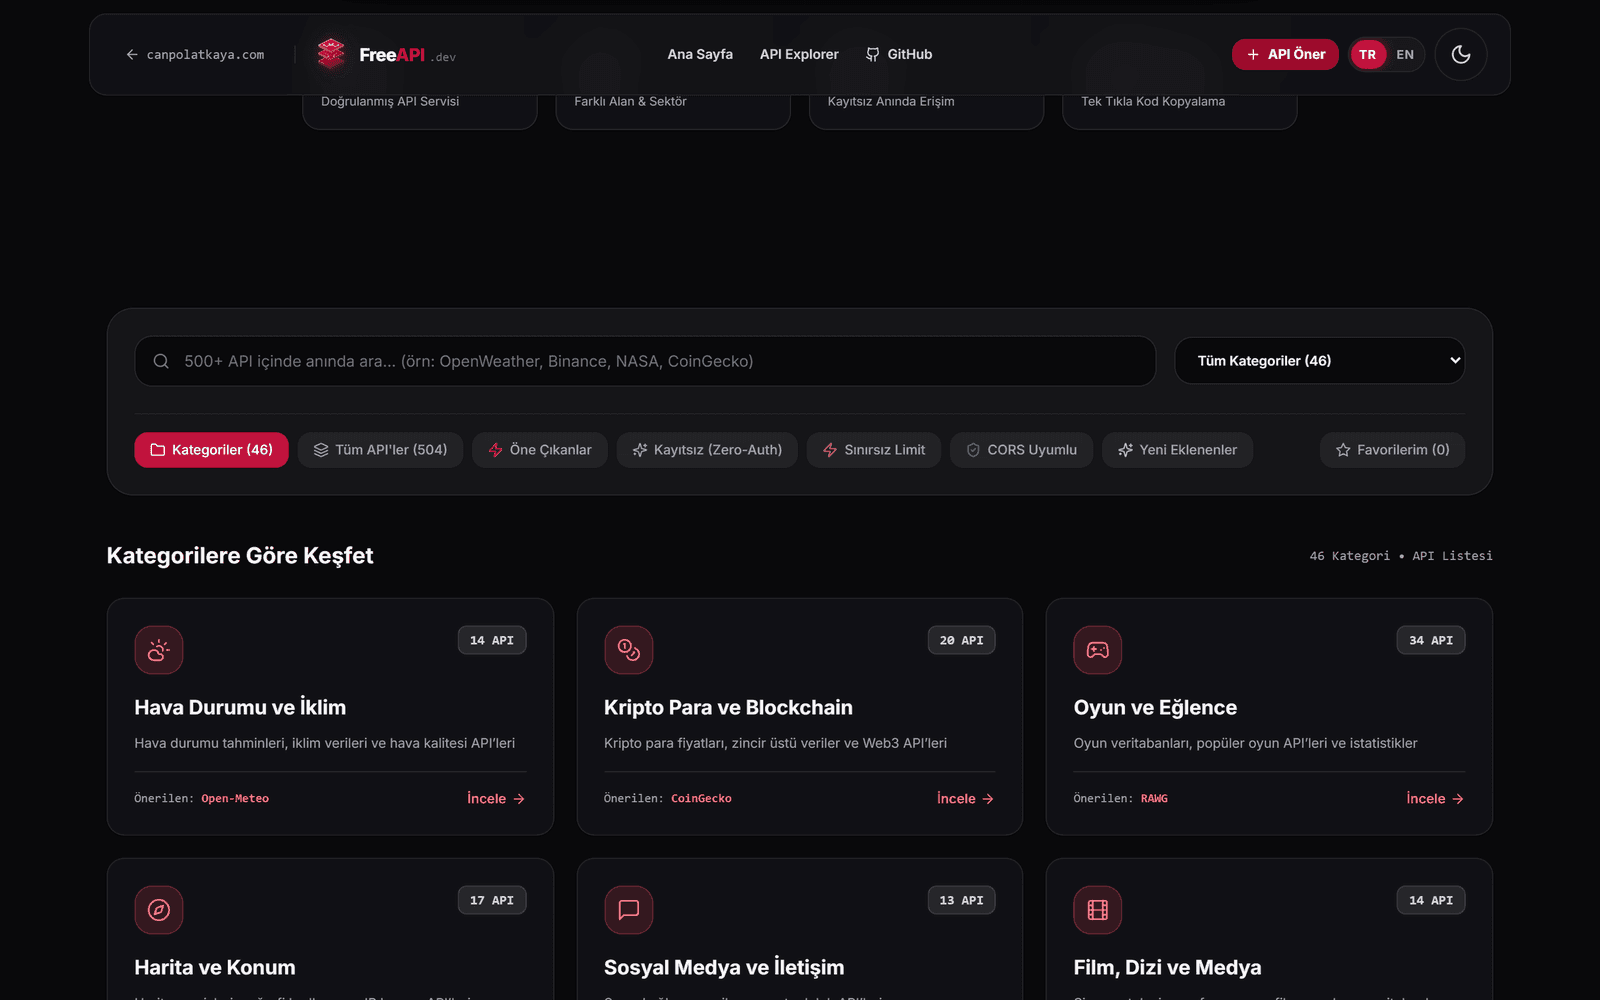Go to canpolatkaya.com back link
Viewport: 1600px width, 1000px height.
click(195, 55)
